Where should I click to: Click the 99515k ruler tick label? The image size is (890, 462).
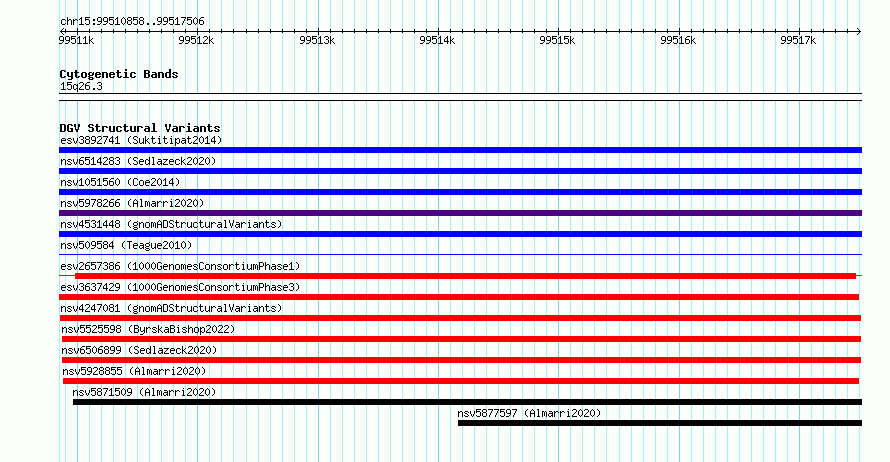click(x=557, y=40)
